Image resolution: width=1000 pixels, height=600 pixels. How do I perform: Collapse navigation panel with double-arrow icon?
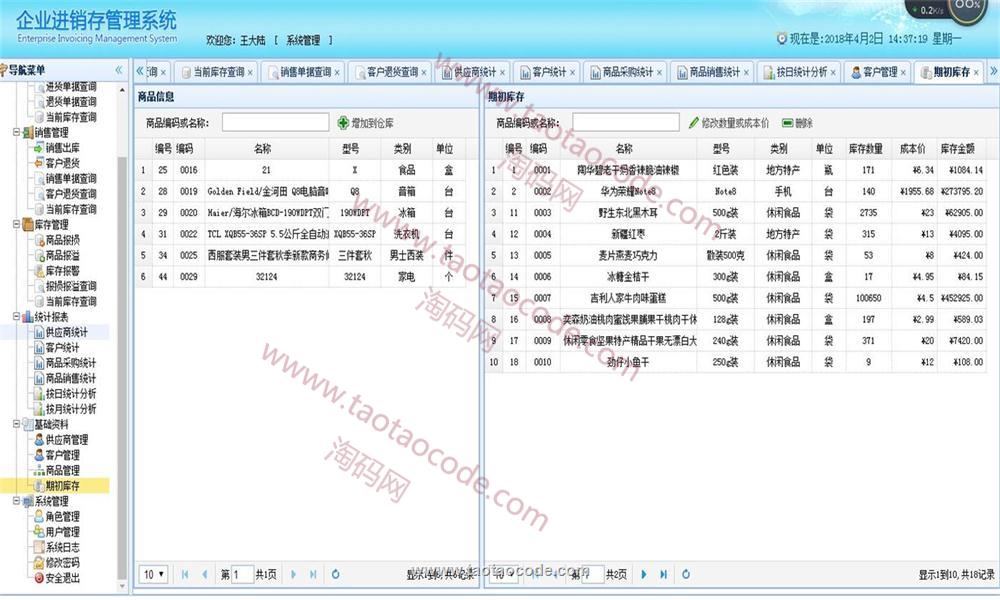point(119,70)
